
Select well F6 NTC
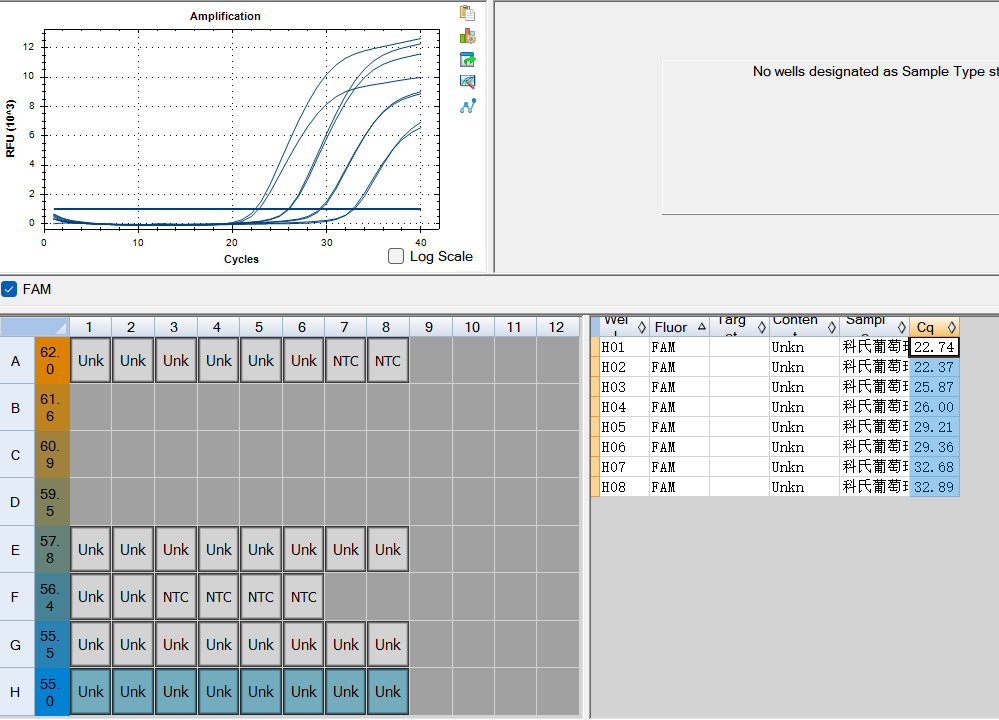[x=303, y=597]
